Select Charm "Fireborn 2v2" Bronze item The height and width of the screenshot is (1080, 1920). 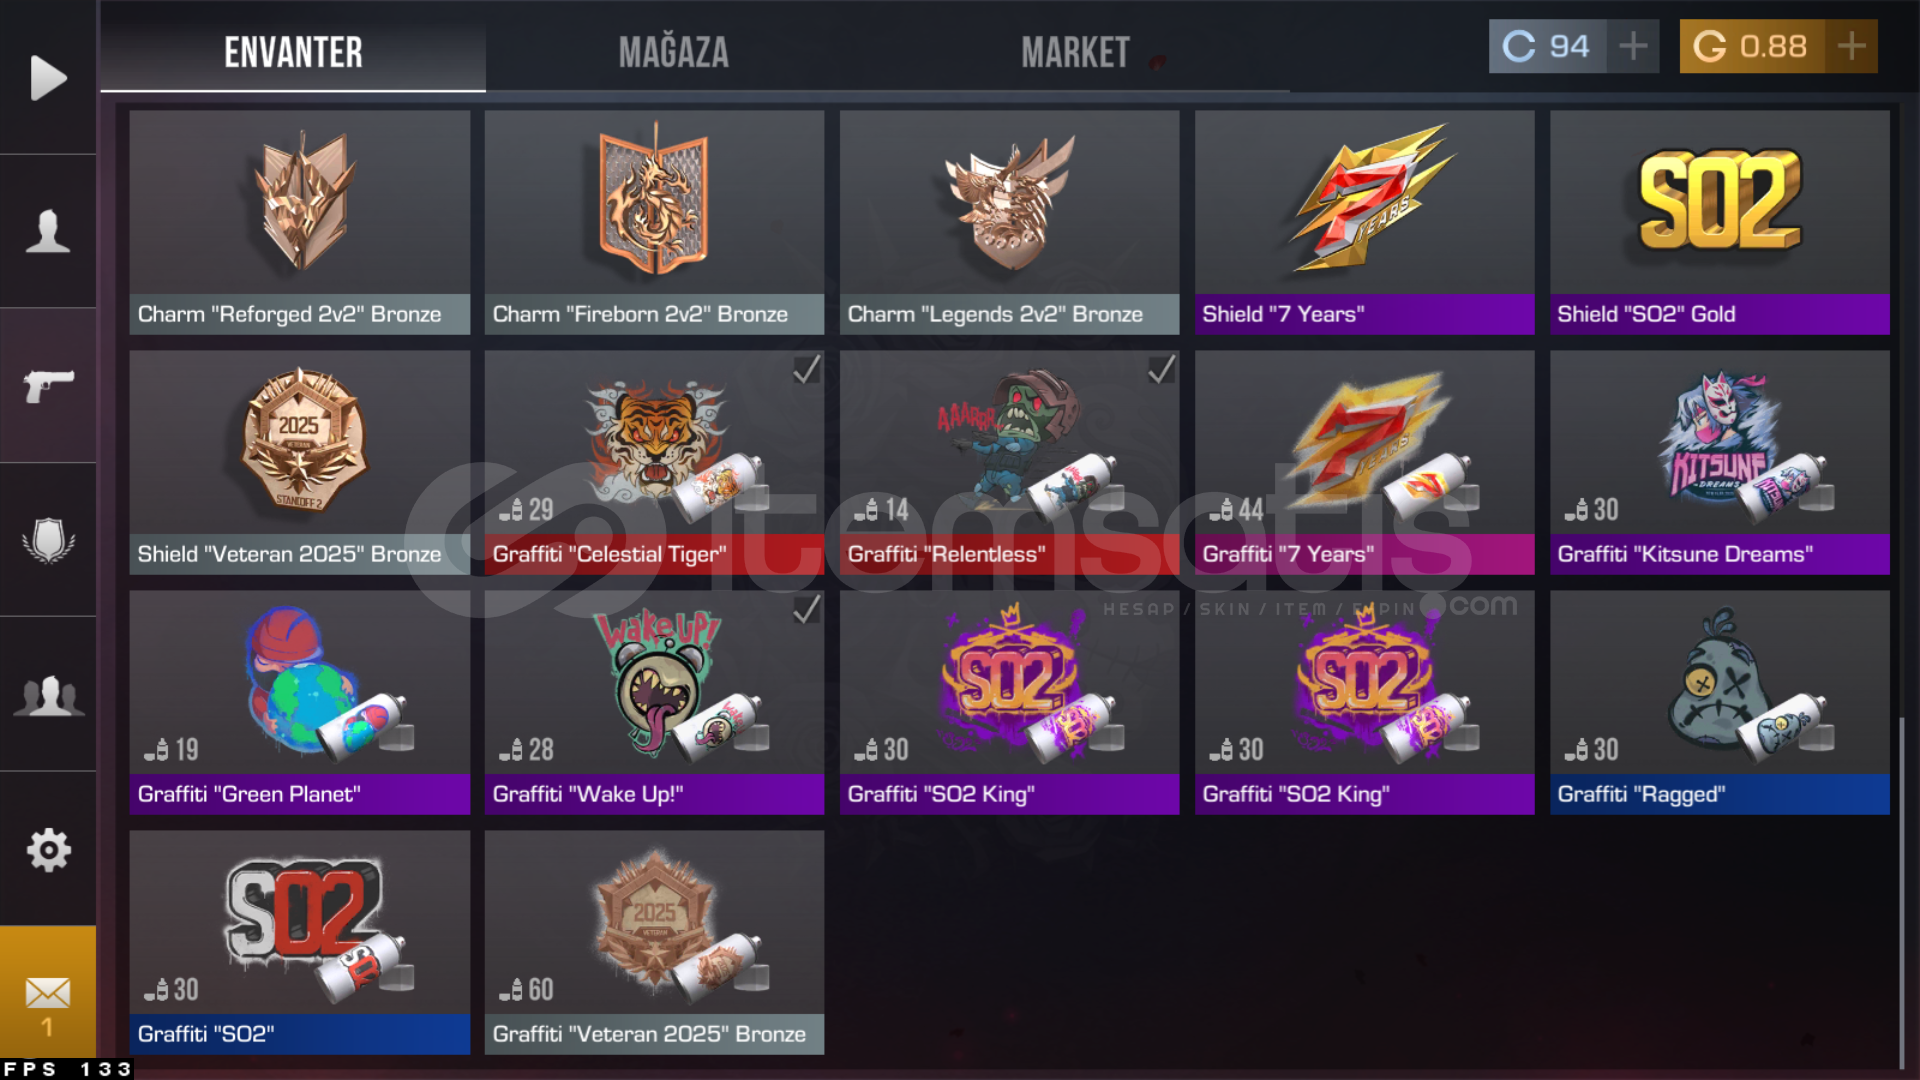(654, 222)
